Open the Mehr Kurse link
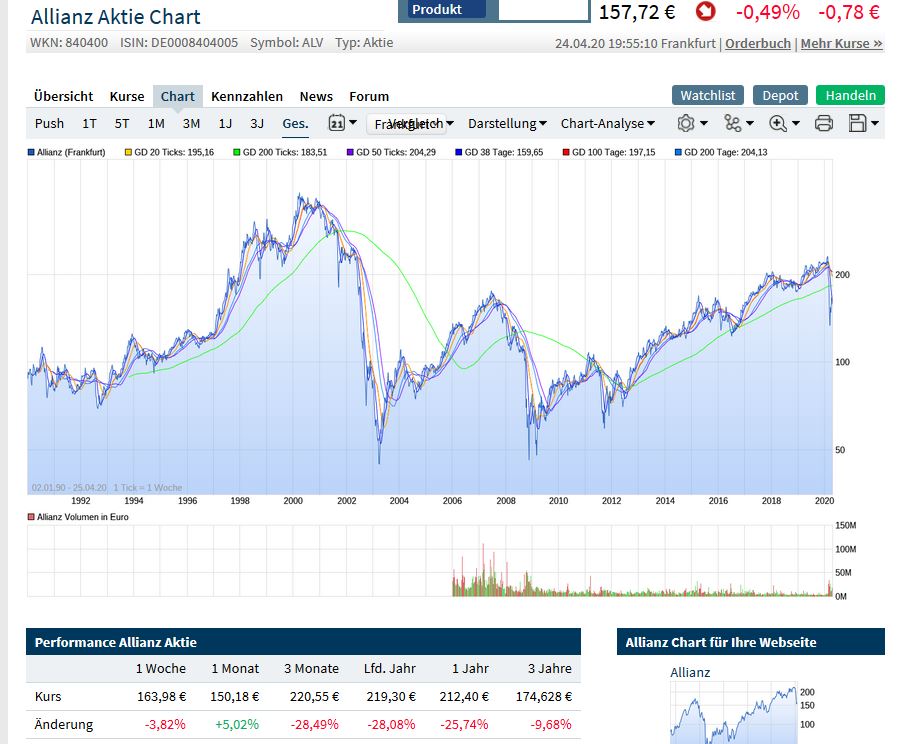 pos(841,44)
